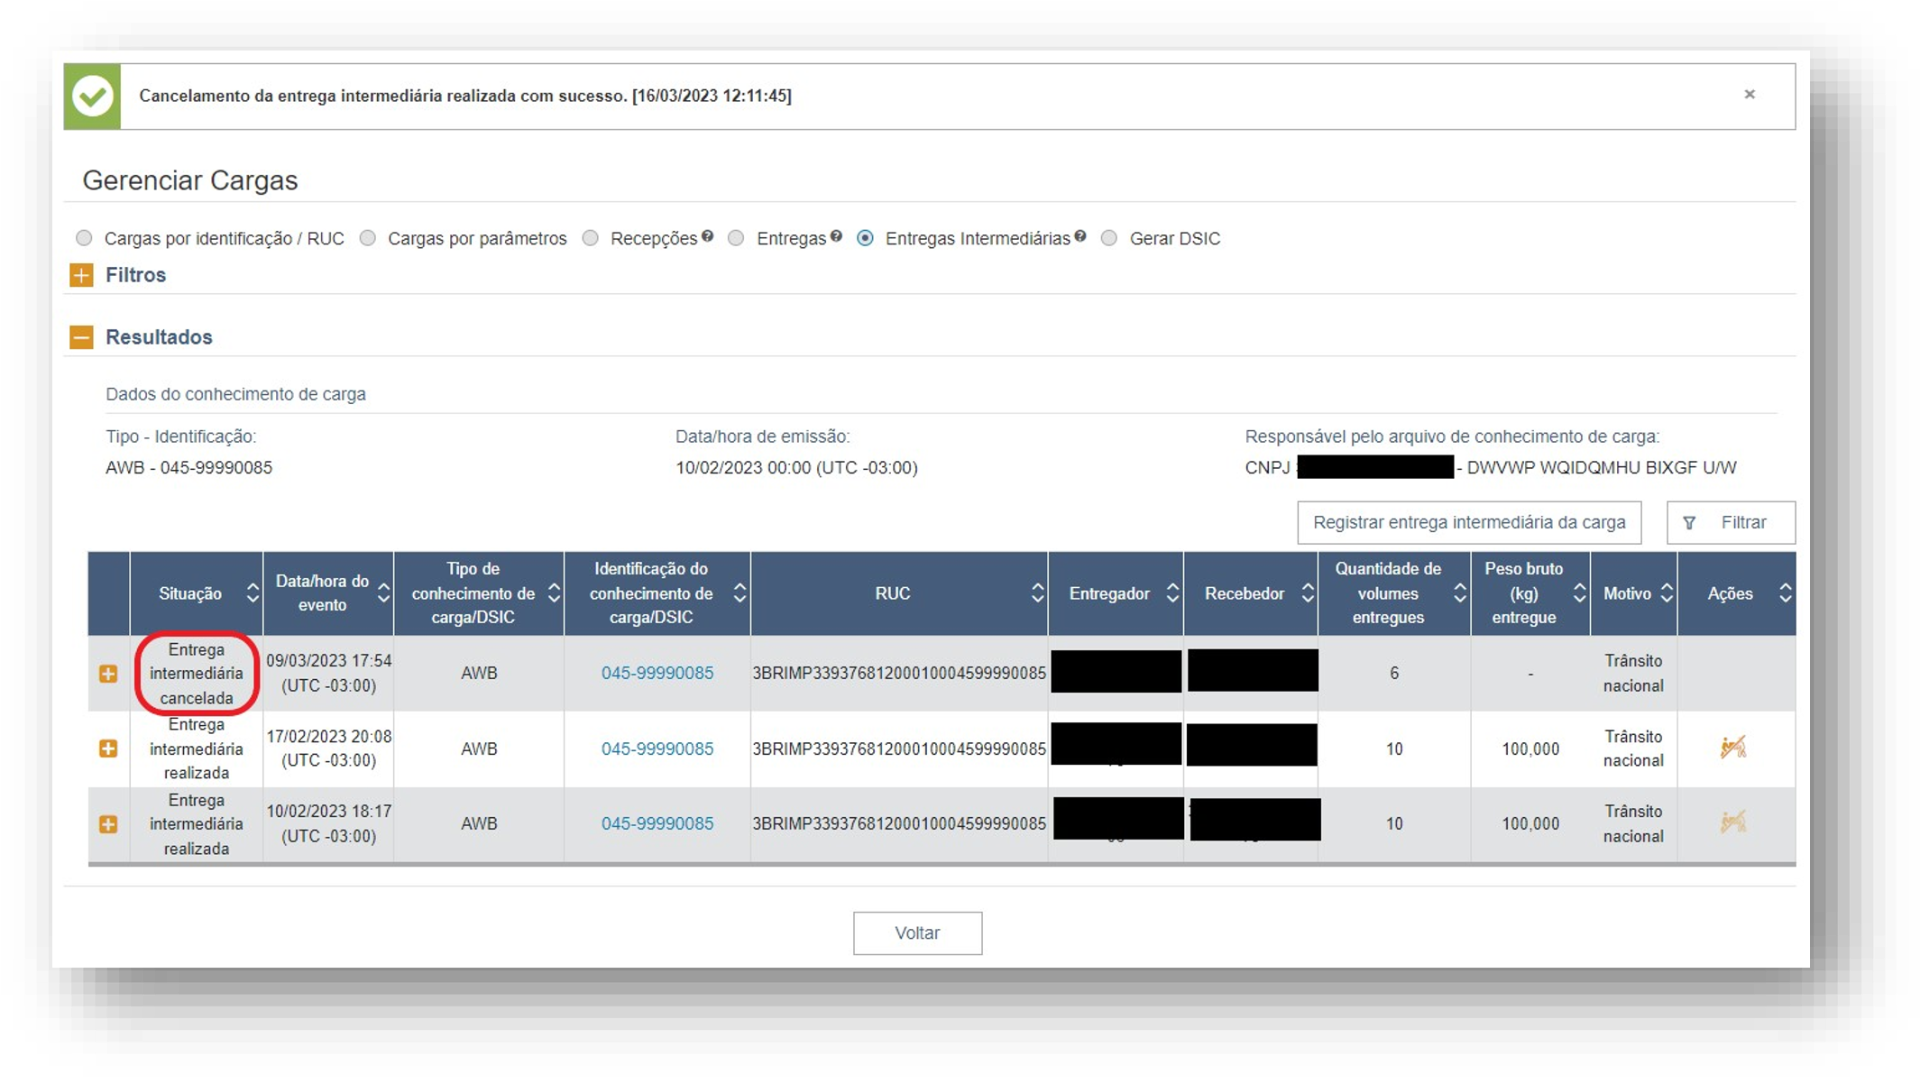Click the 17/02/2023 20:08 date cell
Viewport: 1920px width, 1077px height.
pyautogui.click(x=328, y=749)
